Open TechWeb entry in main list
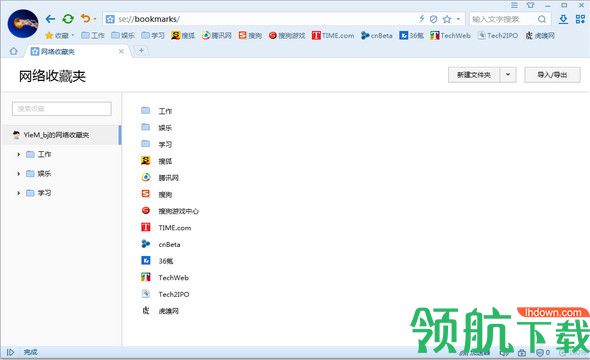 click(165, 278)
